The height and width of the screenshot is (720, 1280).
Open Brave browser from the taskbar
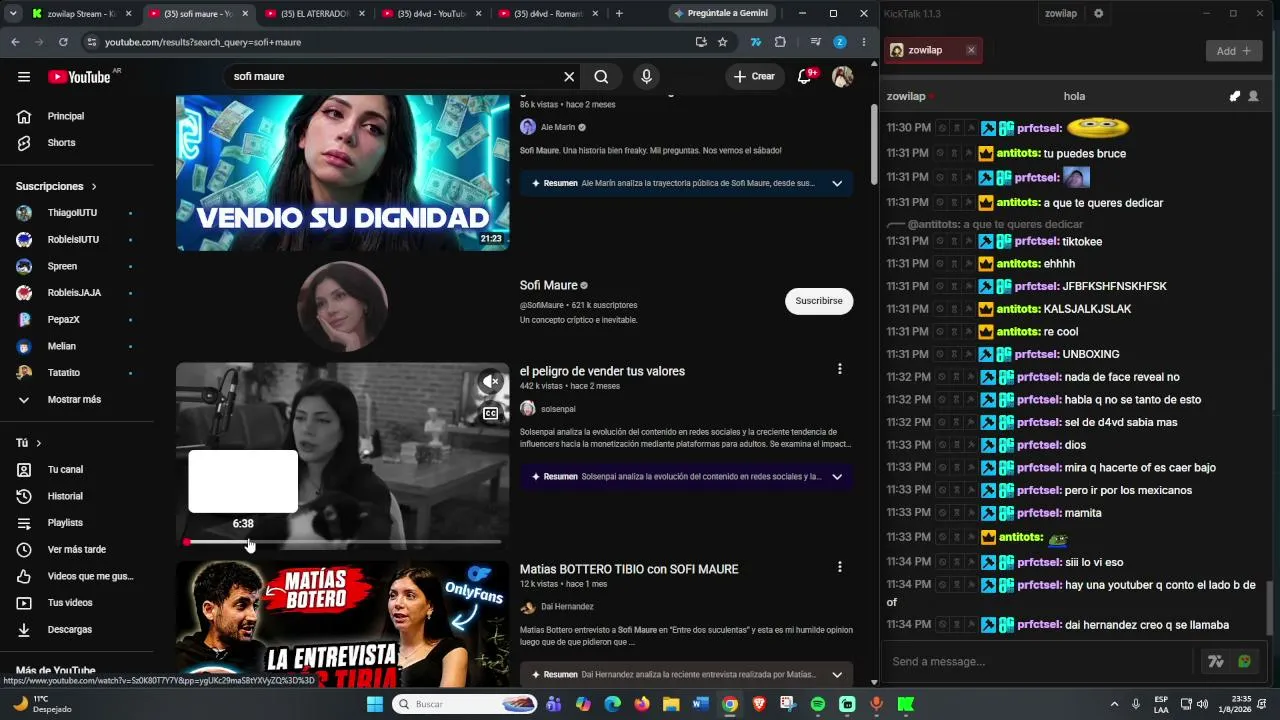click(x=759, y=704)
